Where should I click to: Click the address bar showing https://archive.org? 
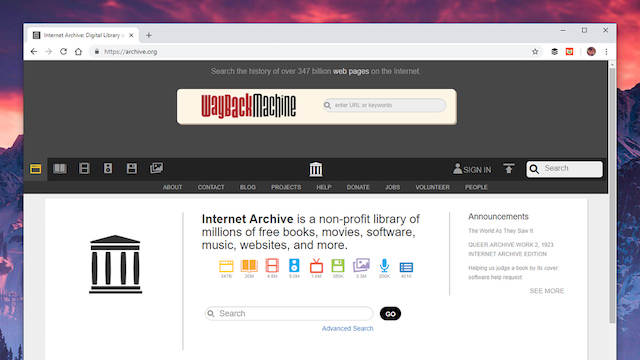pos(316,52)
